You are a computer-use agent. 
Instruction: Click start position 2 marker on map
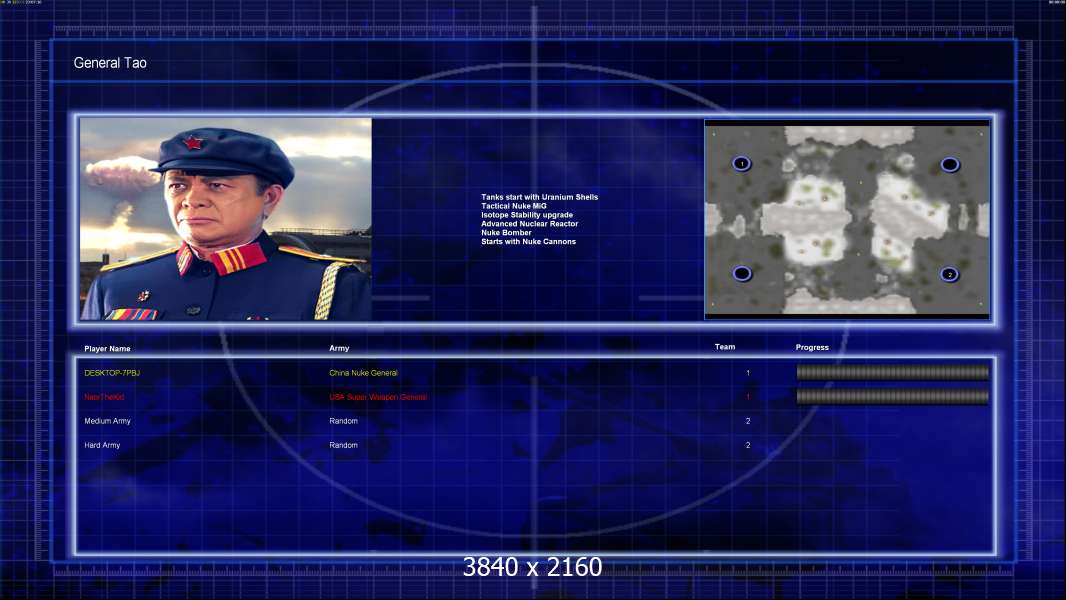[950, 275]
